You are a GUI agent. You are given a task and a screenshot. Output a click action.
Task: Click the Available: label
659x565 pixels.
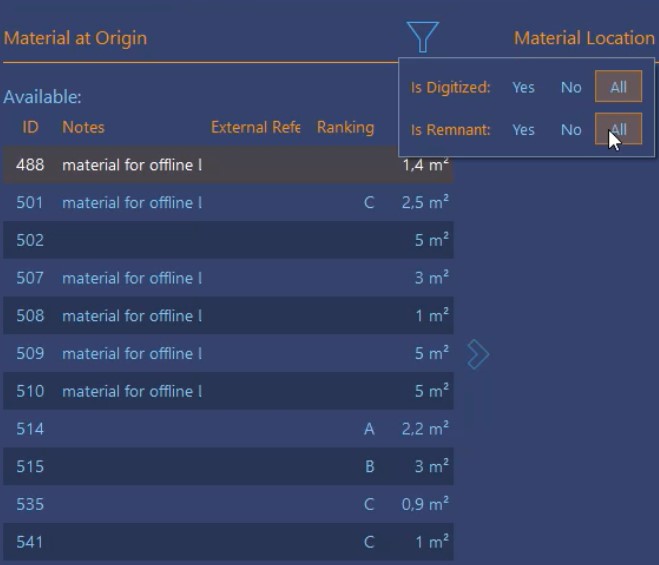[42, 97]
